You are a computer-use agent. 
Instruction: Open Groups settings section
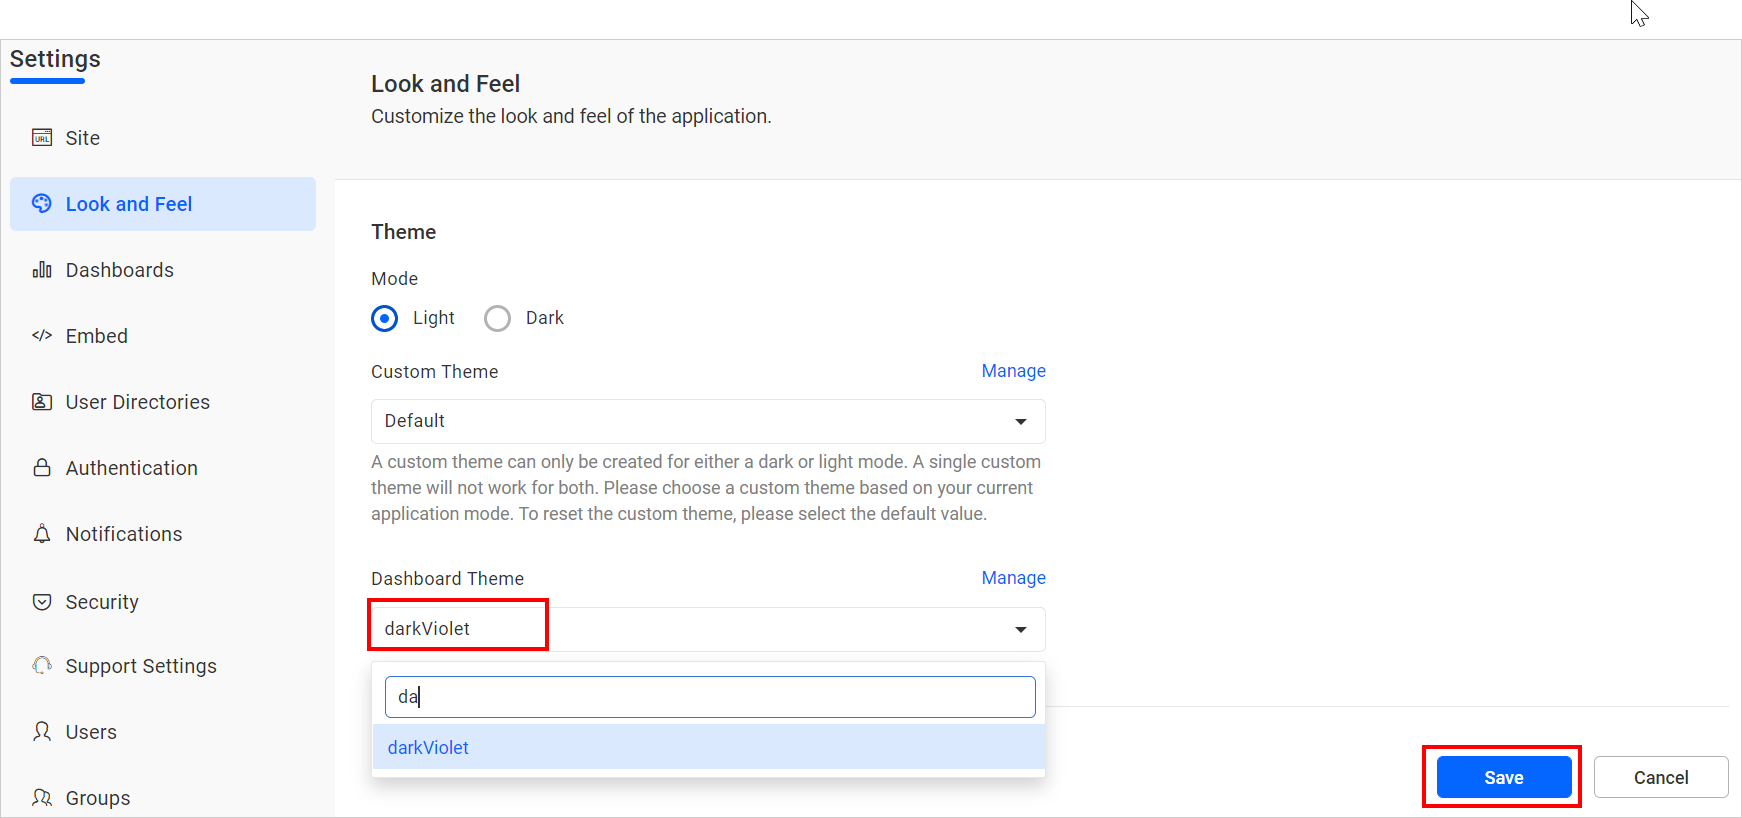(98, 798)
